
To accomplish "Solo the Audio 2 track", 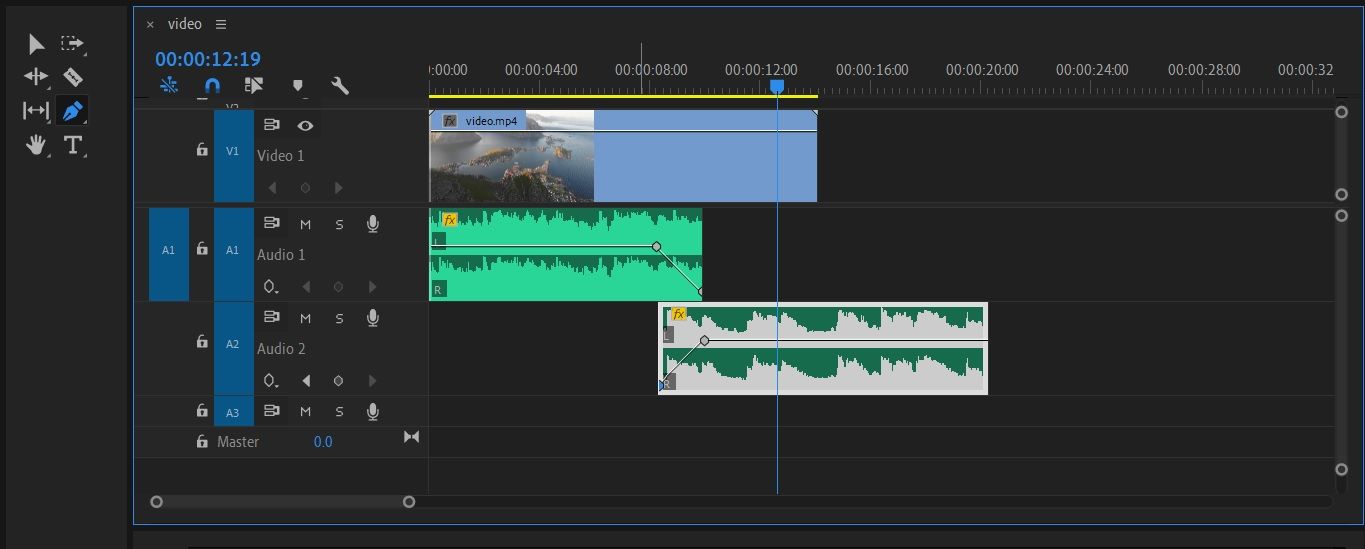I will [x=339, y=318].
